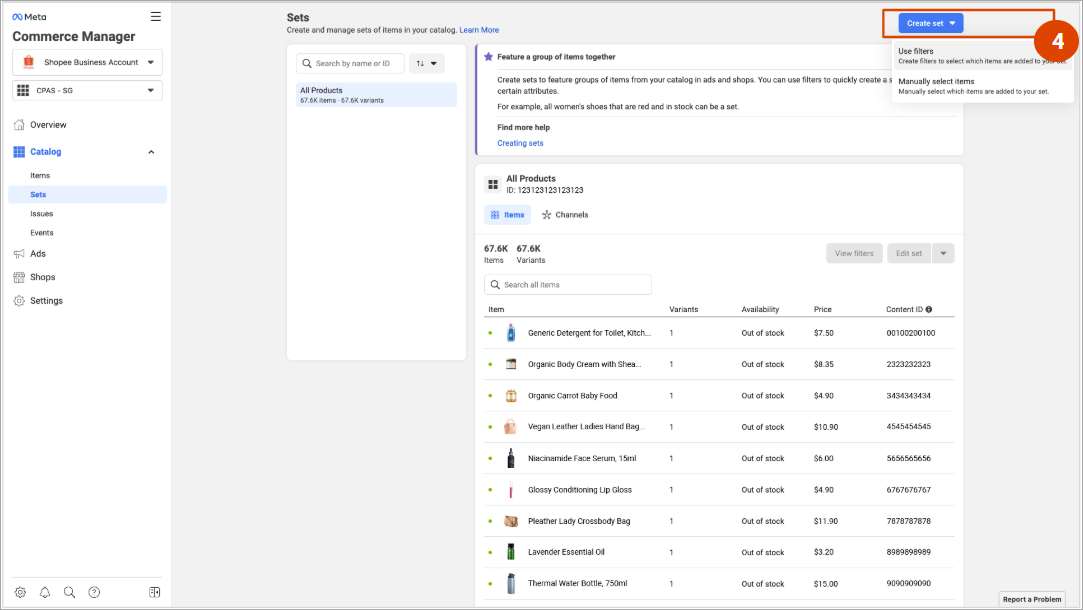Click the settings gear icon in bottom bar
The width and height of the screenshot is (1083, 610).
(x=21, y=592)
